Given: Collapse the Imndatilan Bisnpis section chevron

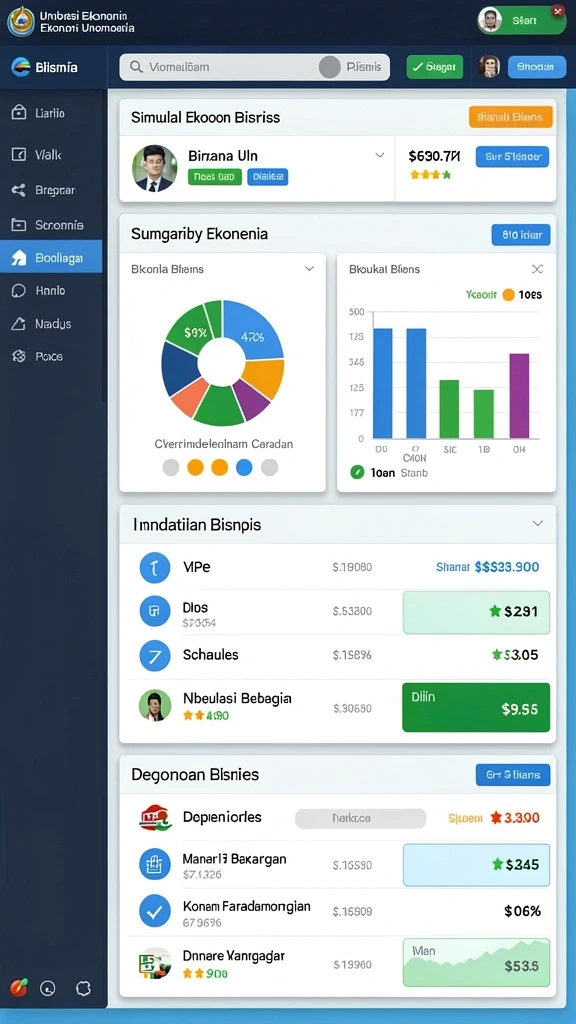Looking at the screenshot, I should 537,523.
